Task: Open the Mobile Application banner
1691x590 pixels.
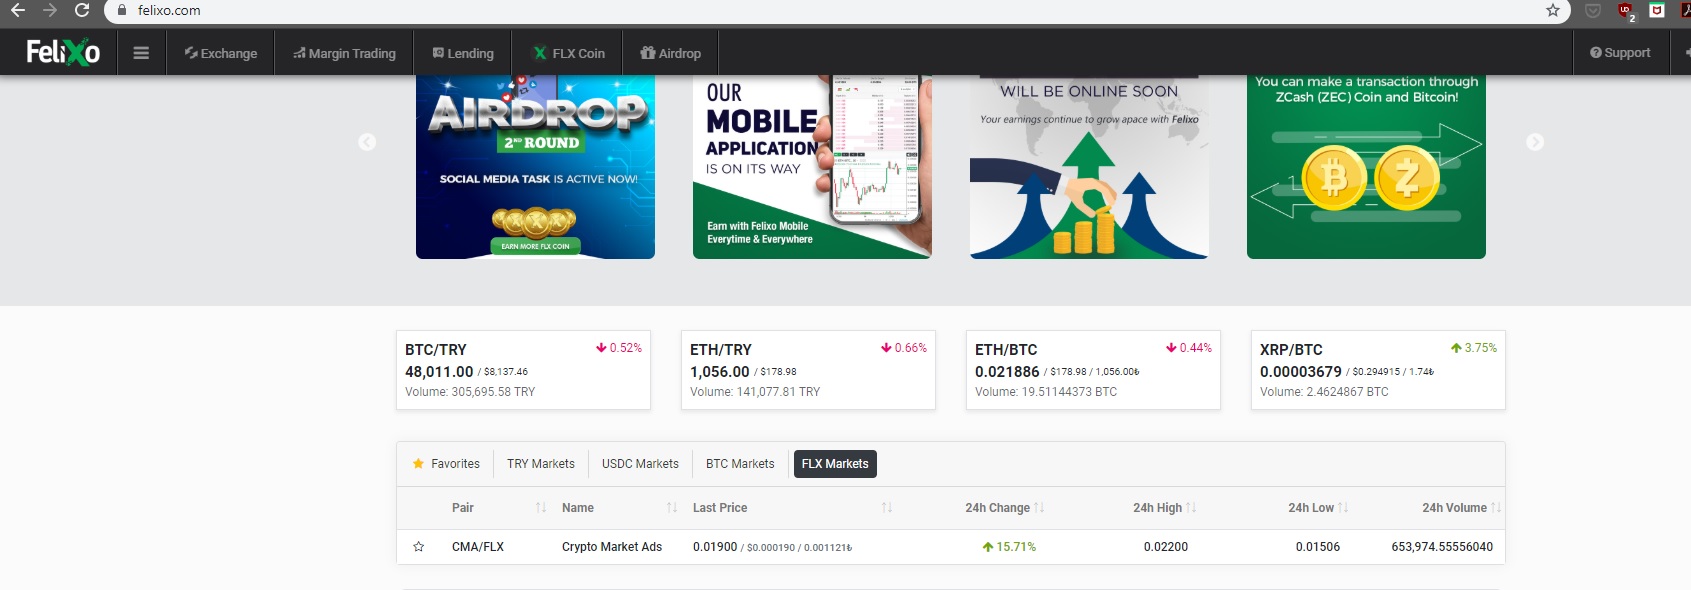Action: tap(812, 167)
